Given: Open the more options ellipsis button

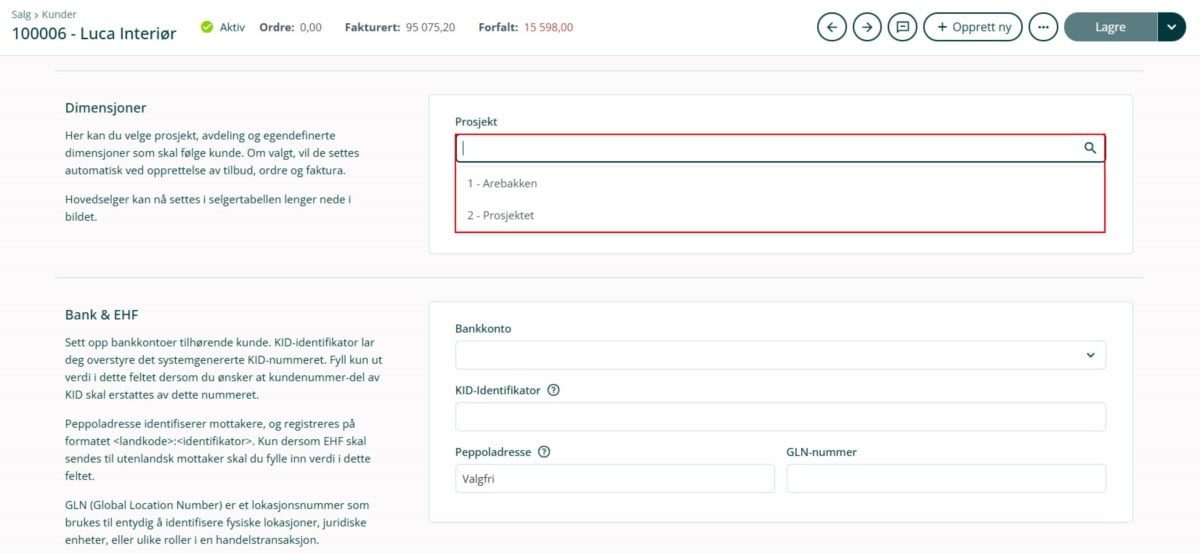Looking at the screenshot, I should coord(1043,27).
